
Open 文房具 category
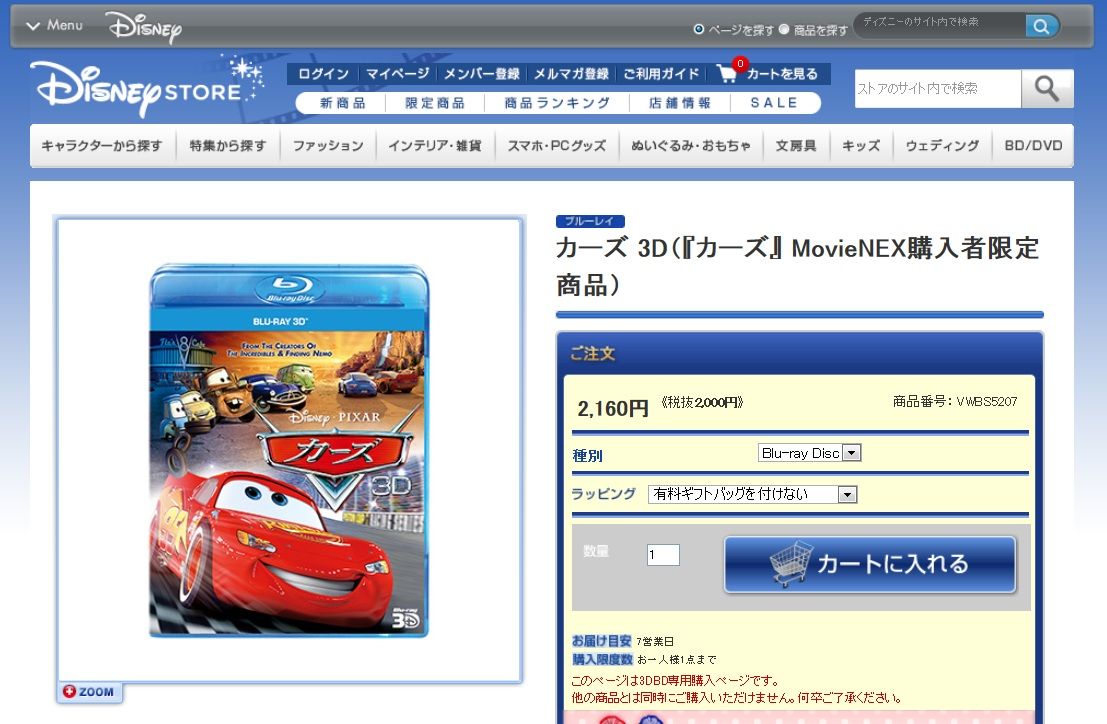click(796, 146)
